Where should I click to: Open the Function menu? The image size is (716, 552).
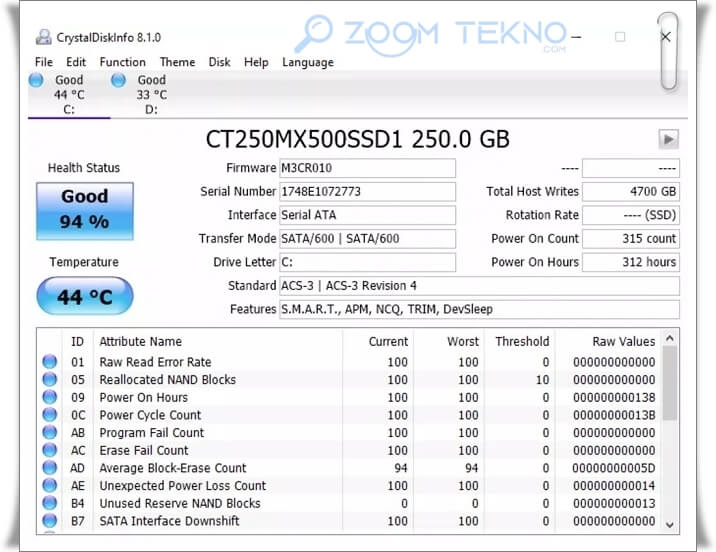(122, 62)
